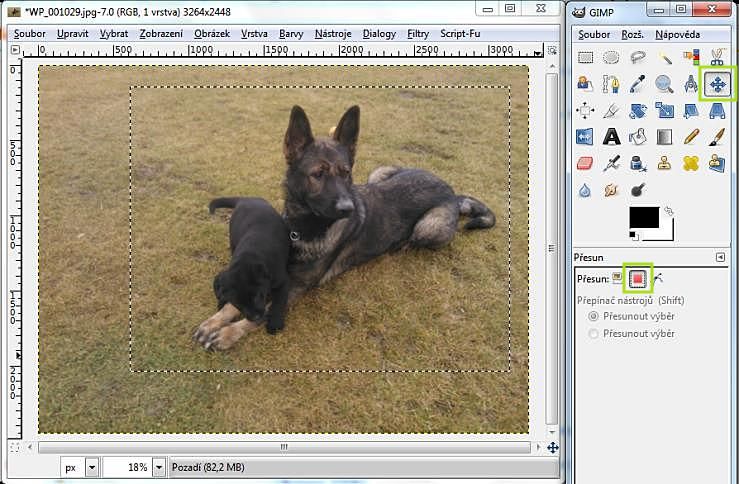Set move mode to layer
This screenshot has width=739, height=484.
coord(618,278)
